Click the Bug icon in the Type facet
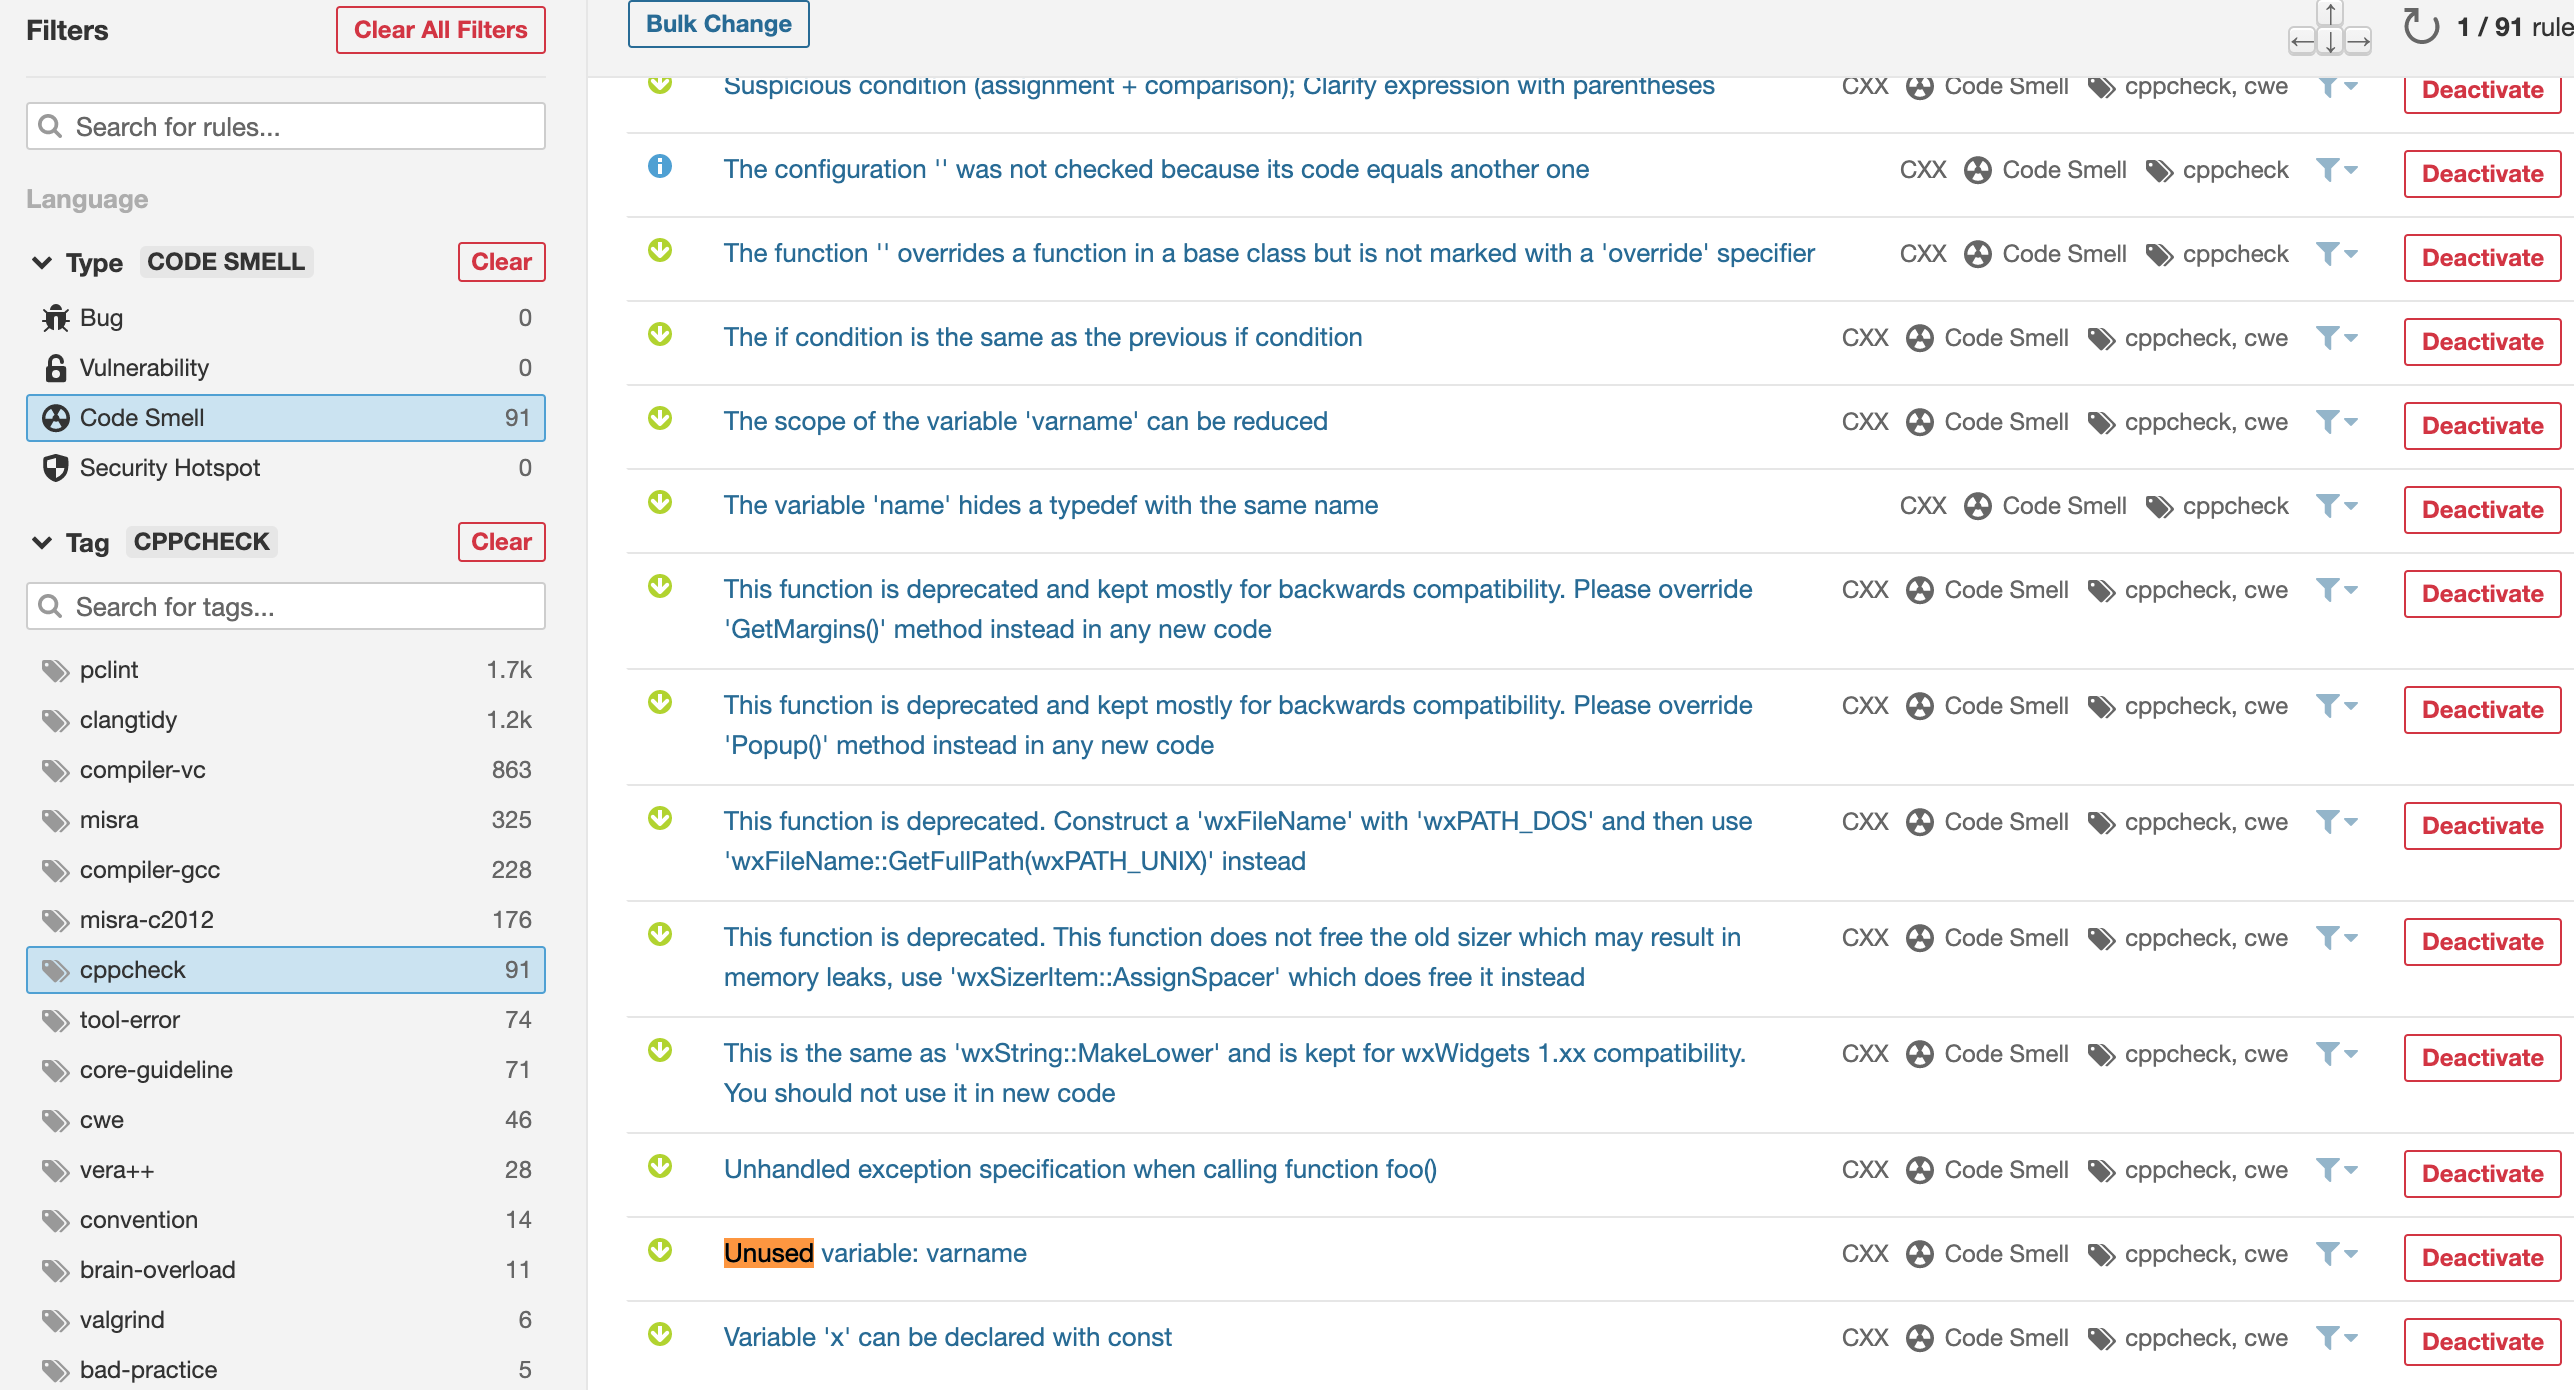 pyautogui.click(x=53, y=317)
